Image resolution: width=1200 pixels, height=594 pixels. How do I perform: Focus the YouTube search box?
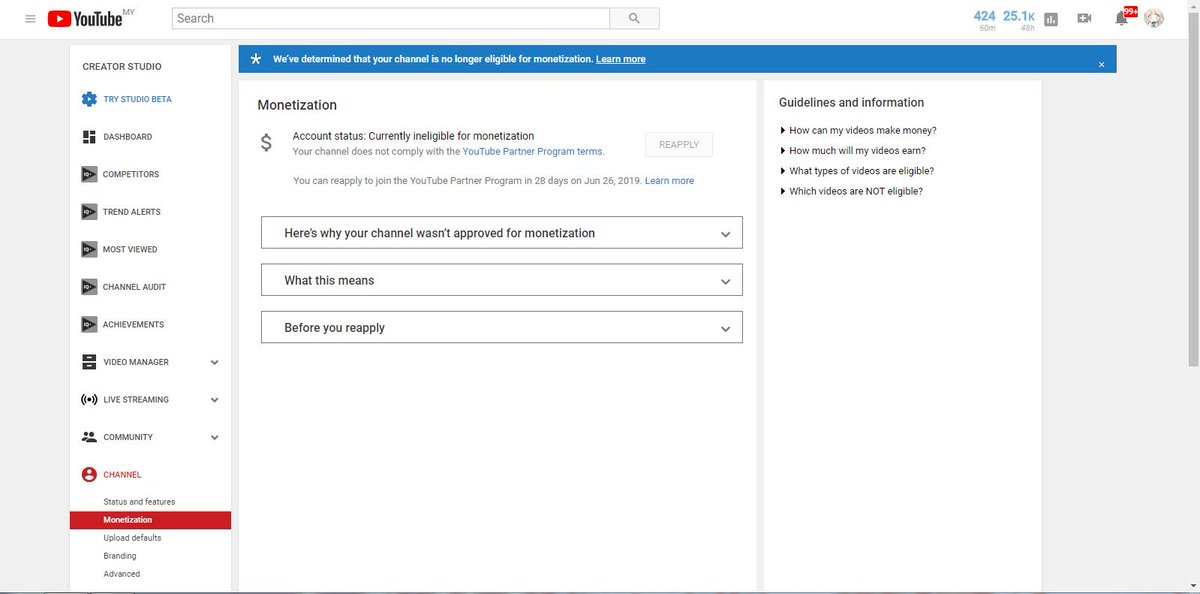coord(391,18)
